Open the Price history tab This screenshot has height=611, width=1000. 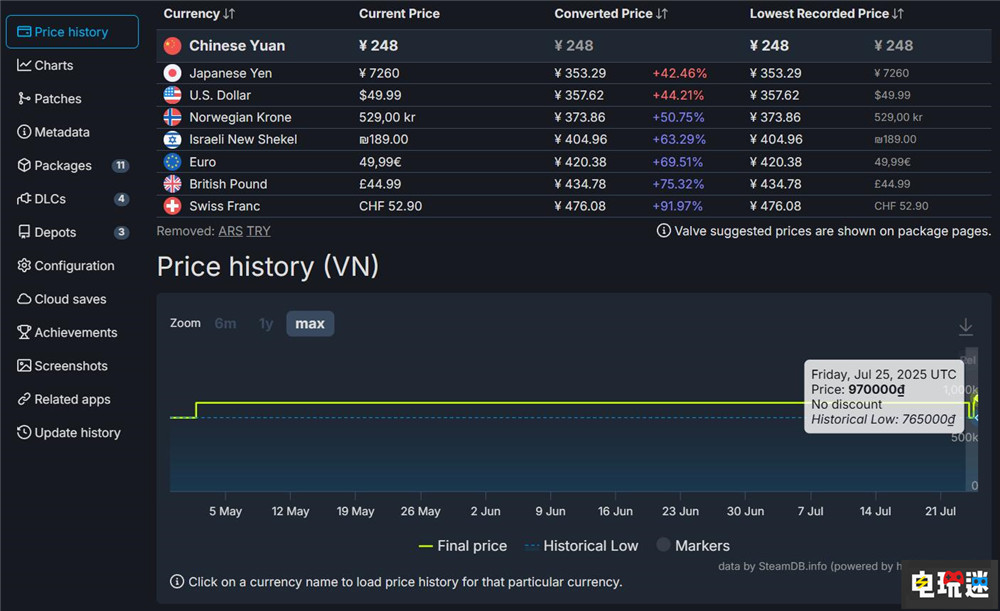click(72, 32)
